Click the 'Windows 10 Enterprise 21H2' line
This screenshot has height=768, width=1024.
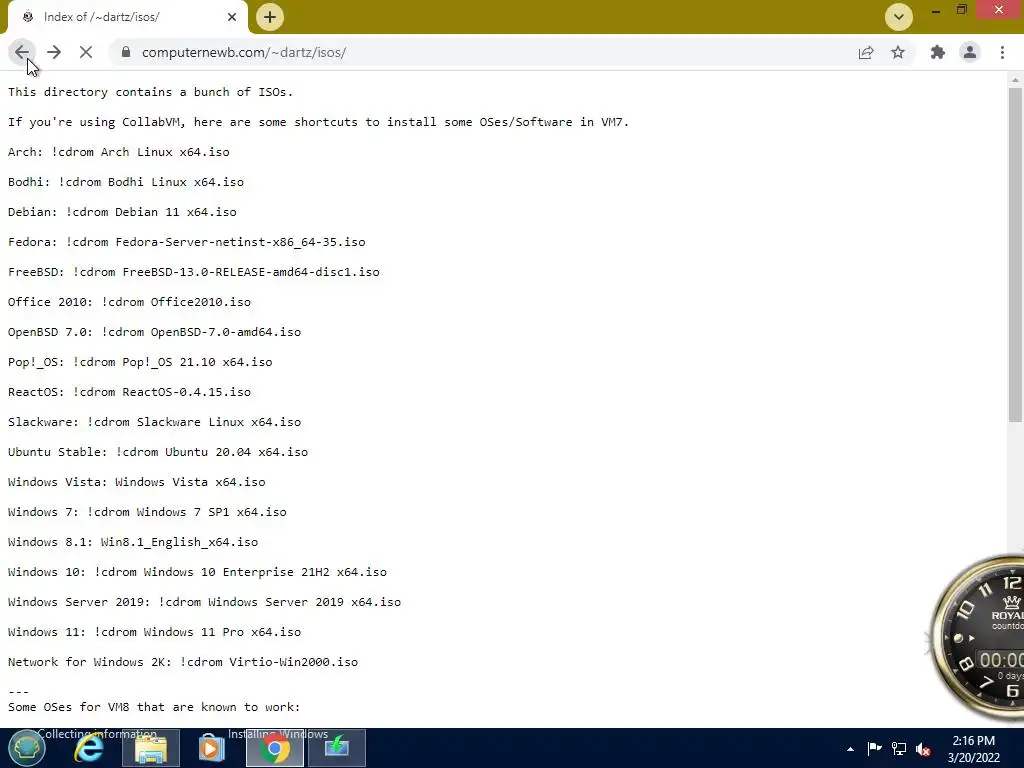pyautogui.click(x=197, y=573)
